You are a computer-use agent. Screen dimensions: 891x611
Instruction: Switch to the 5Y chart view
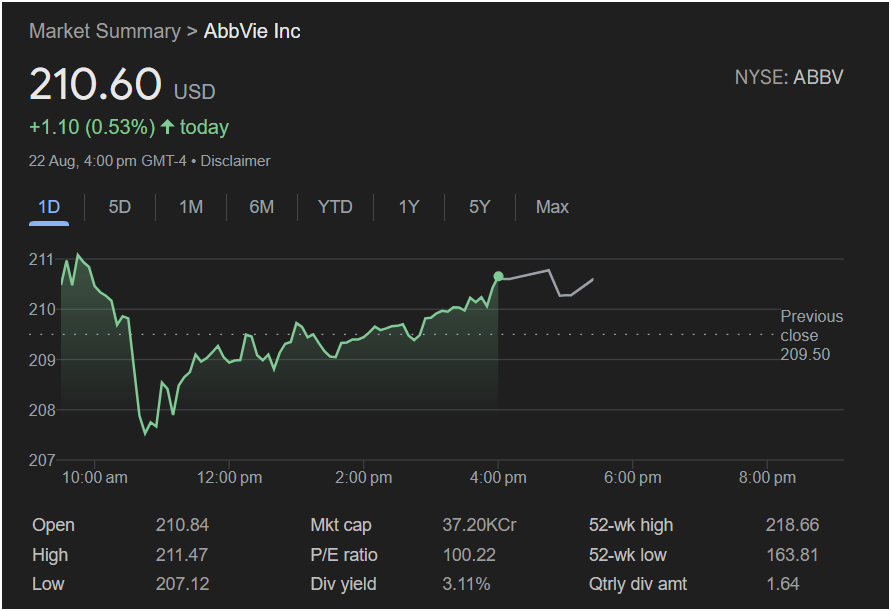480,207
